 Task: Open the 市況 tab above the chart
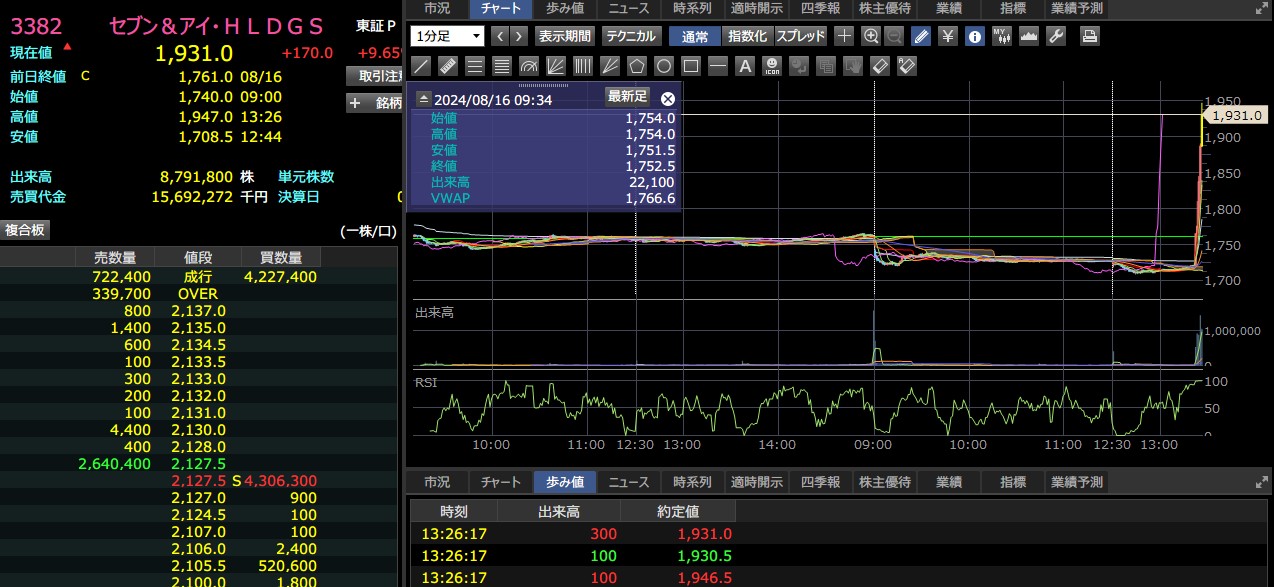(x=437, y=8)
